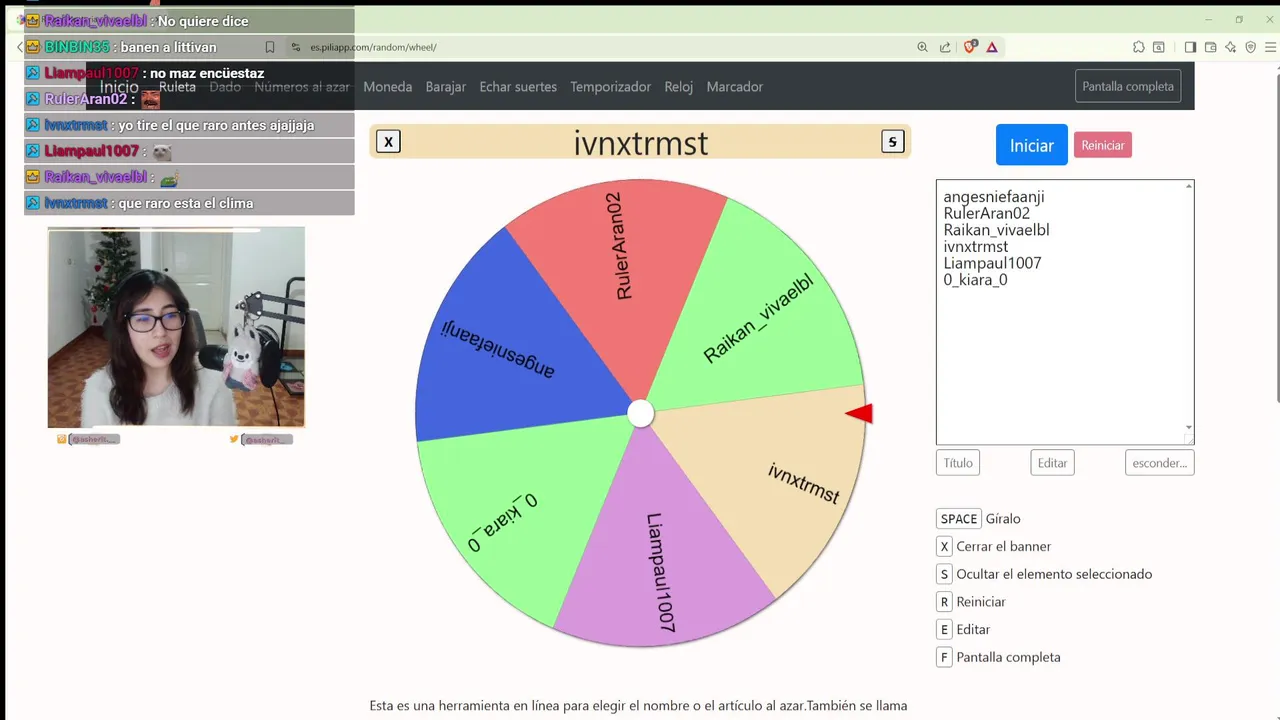Click the pink Reiniciar button

(1103, 145)
